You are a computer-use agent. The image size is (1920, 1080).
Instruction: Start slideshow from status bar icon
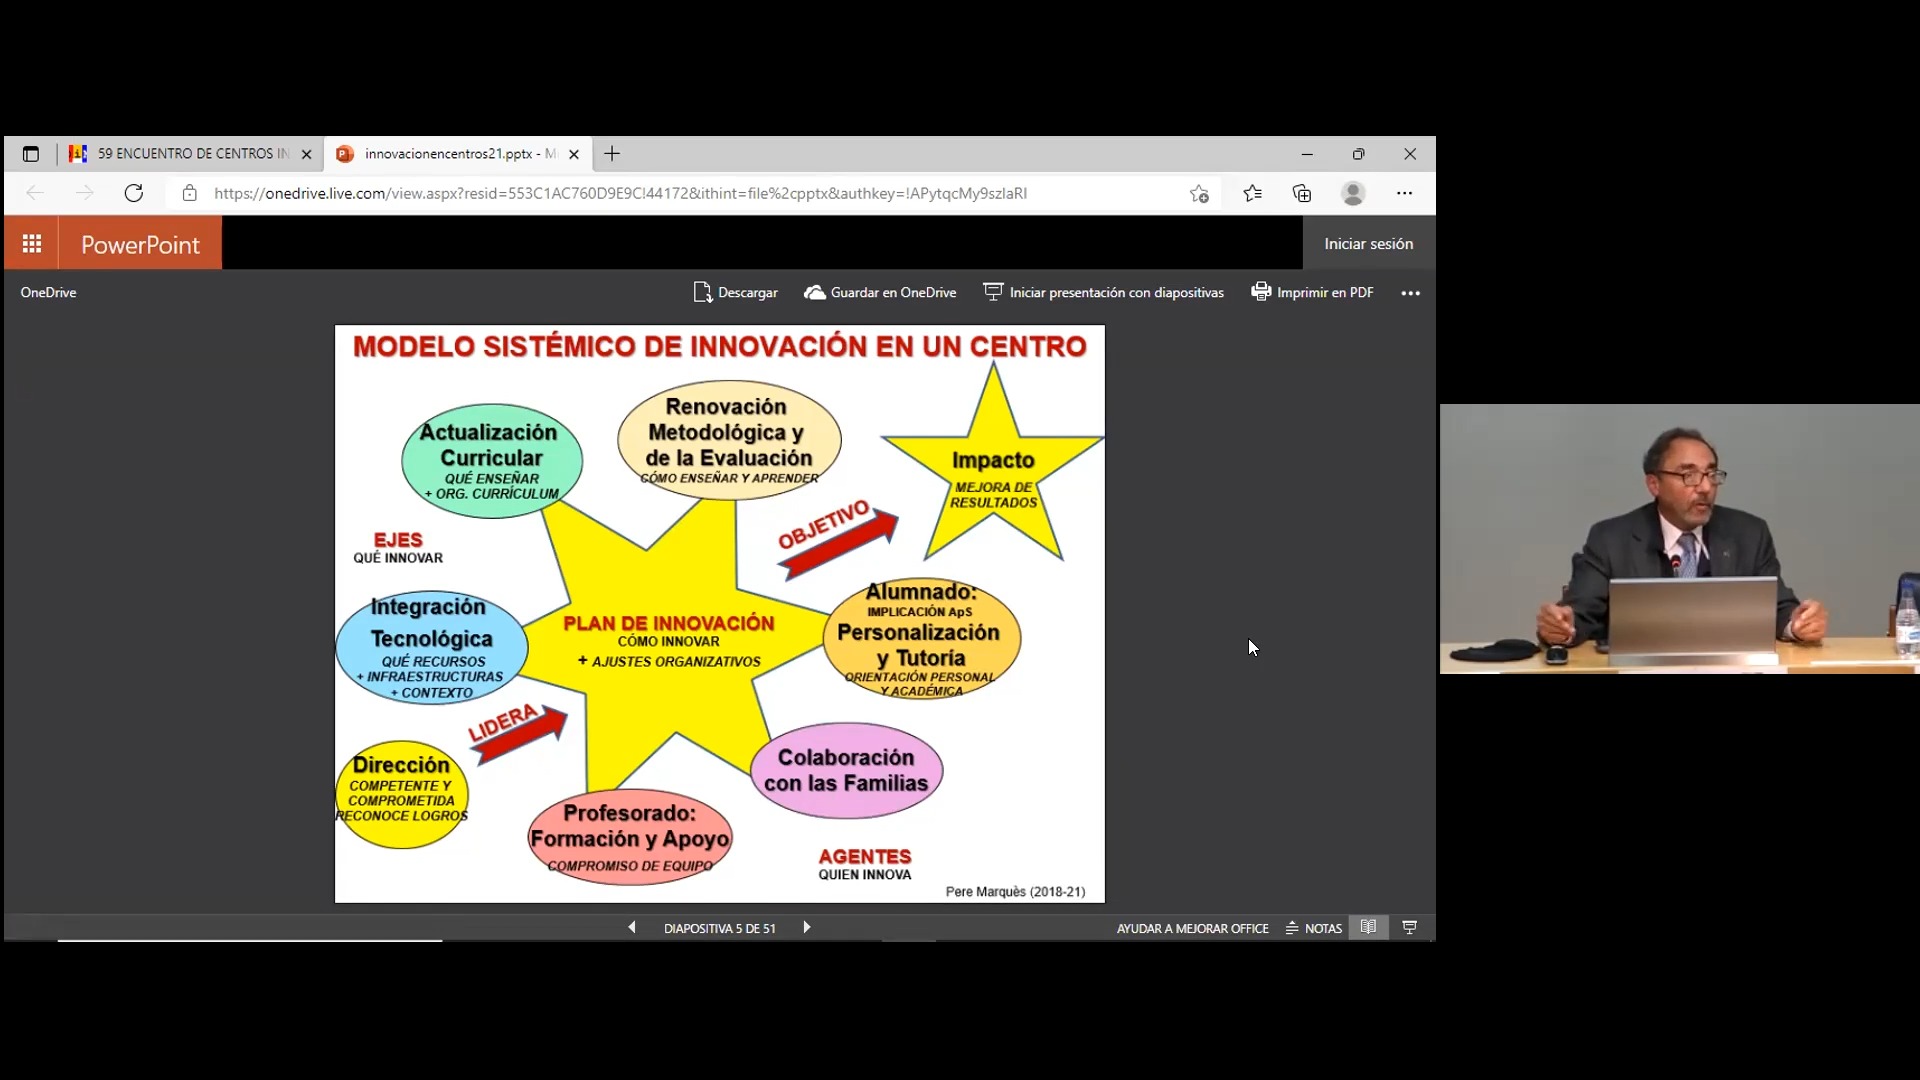[x=1410, y=927]
